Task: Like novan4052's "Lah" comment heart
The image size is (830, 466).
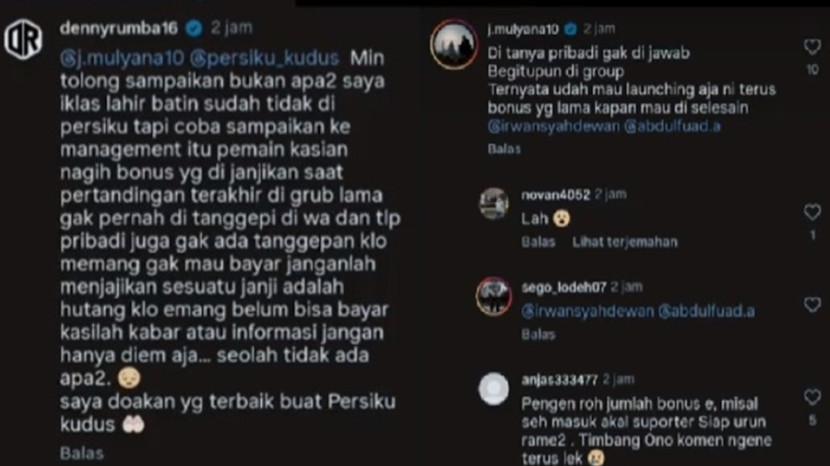Action: 812,212
